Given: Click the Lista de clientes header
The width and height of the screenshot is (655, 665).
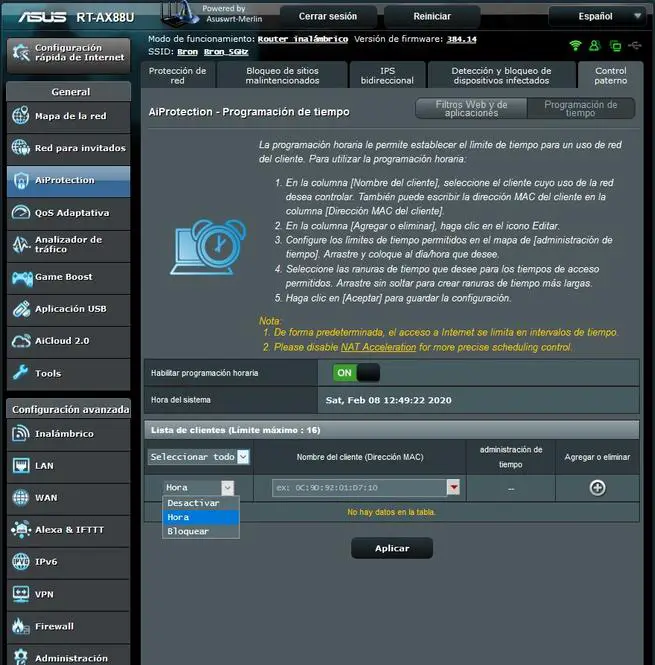Looking at the screenshot, I should click(x=392, y=430).
